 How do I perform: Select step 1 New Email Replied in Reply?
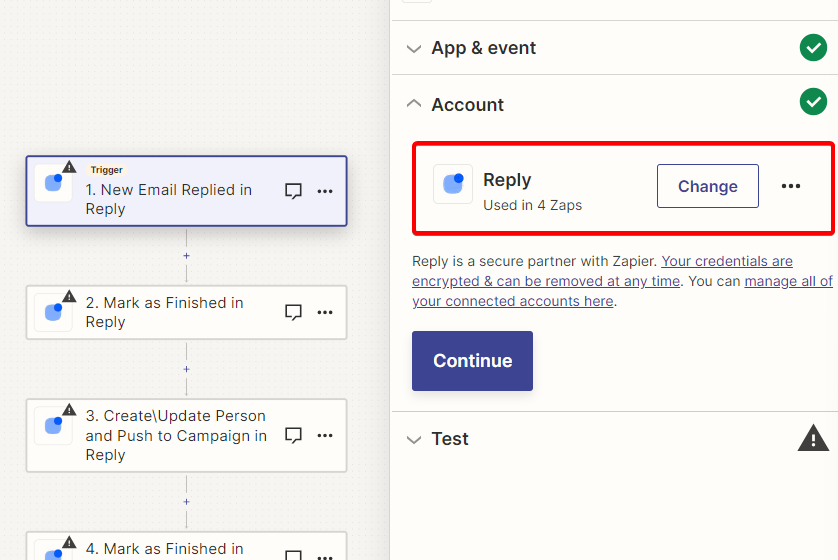[187, 191]
